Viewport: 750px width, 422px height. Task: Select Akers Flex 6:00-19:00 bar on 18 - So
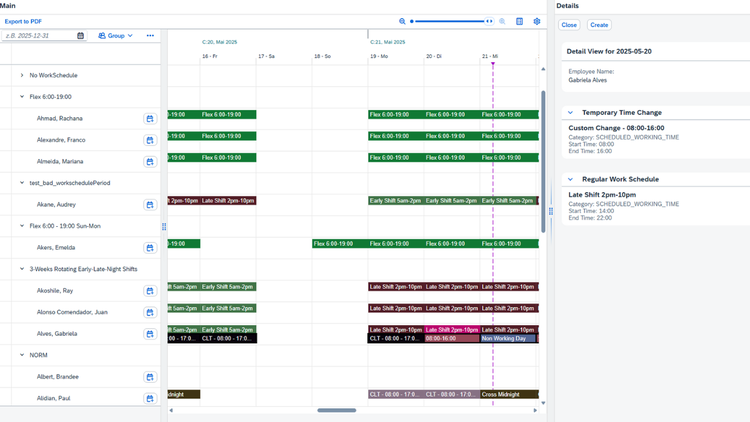(340, 244)
